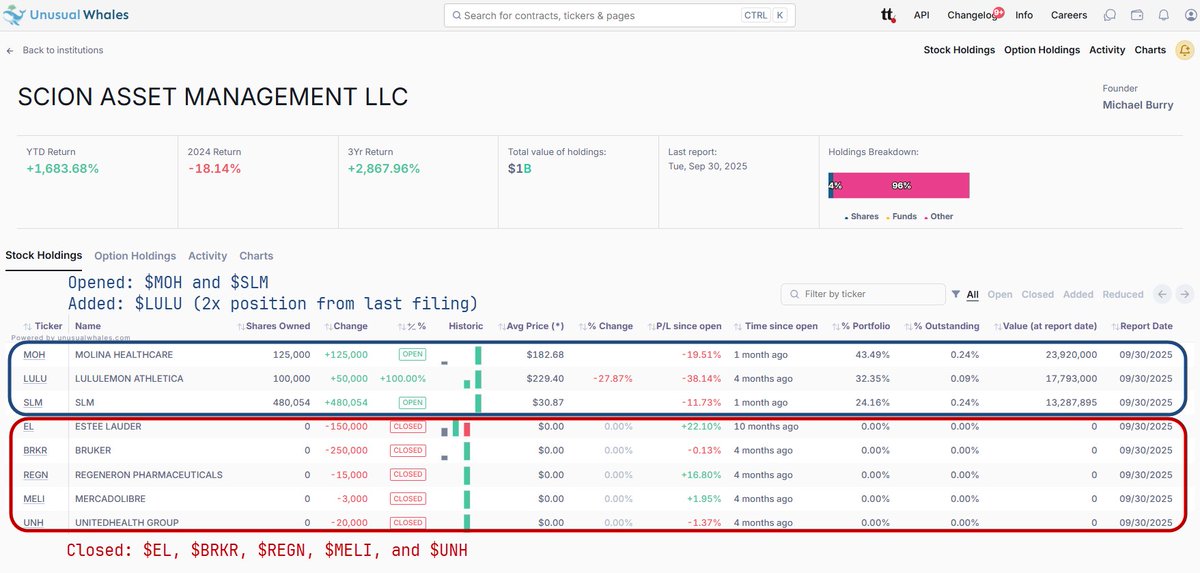
Task: Add alert with yellow bell button
Action: click(1184, 50)
